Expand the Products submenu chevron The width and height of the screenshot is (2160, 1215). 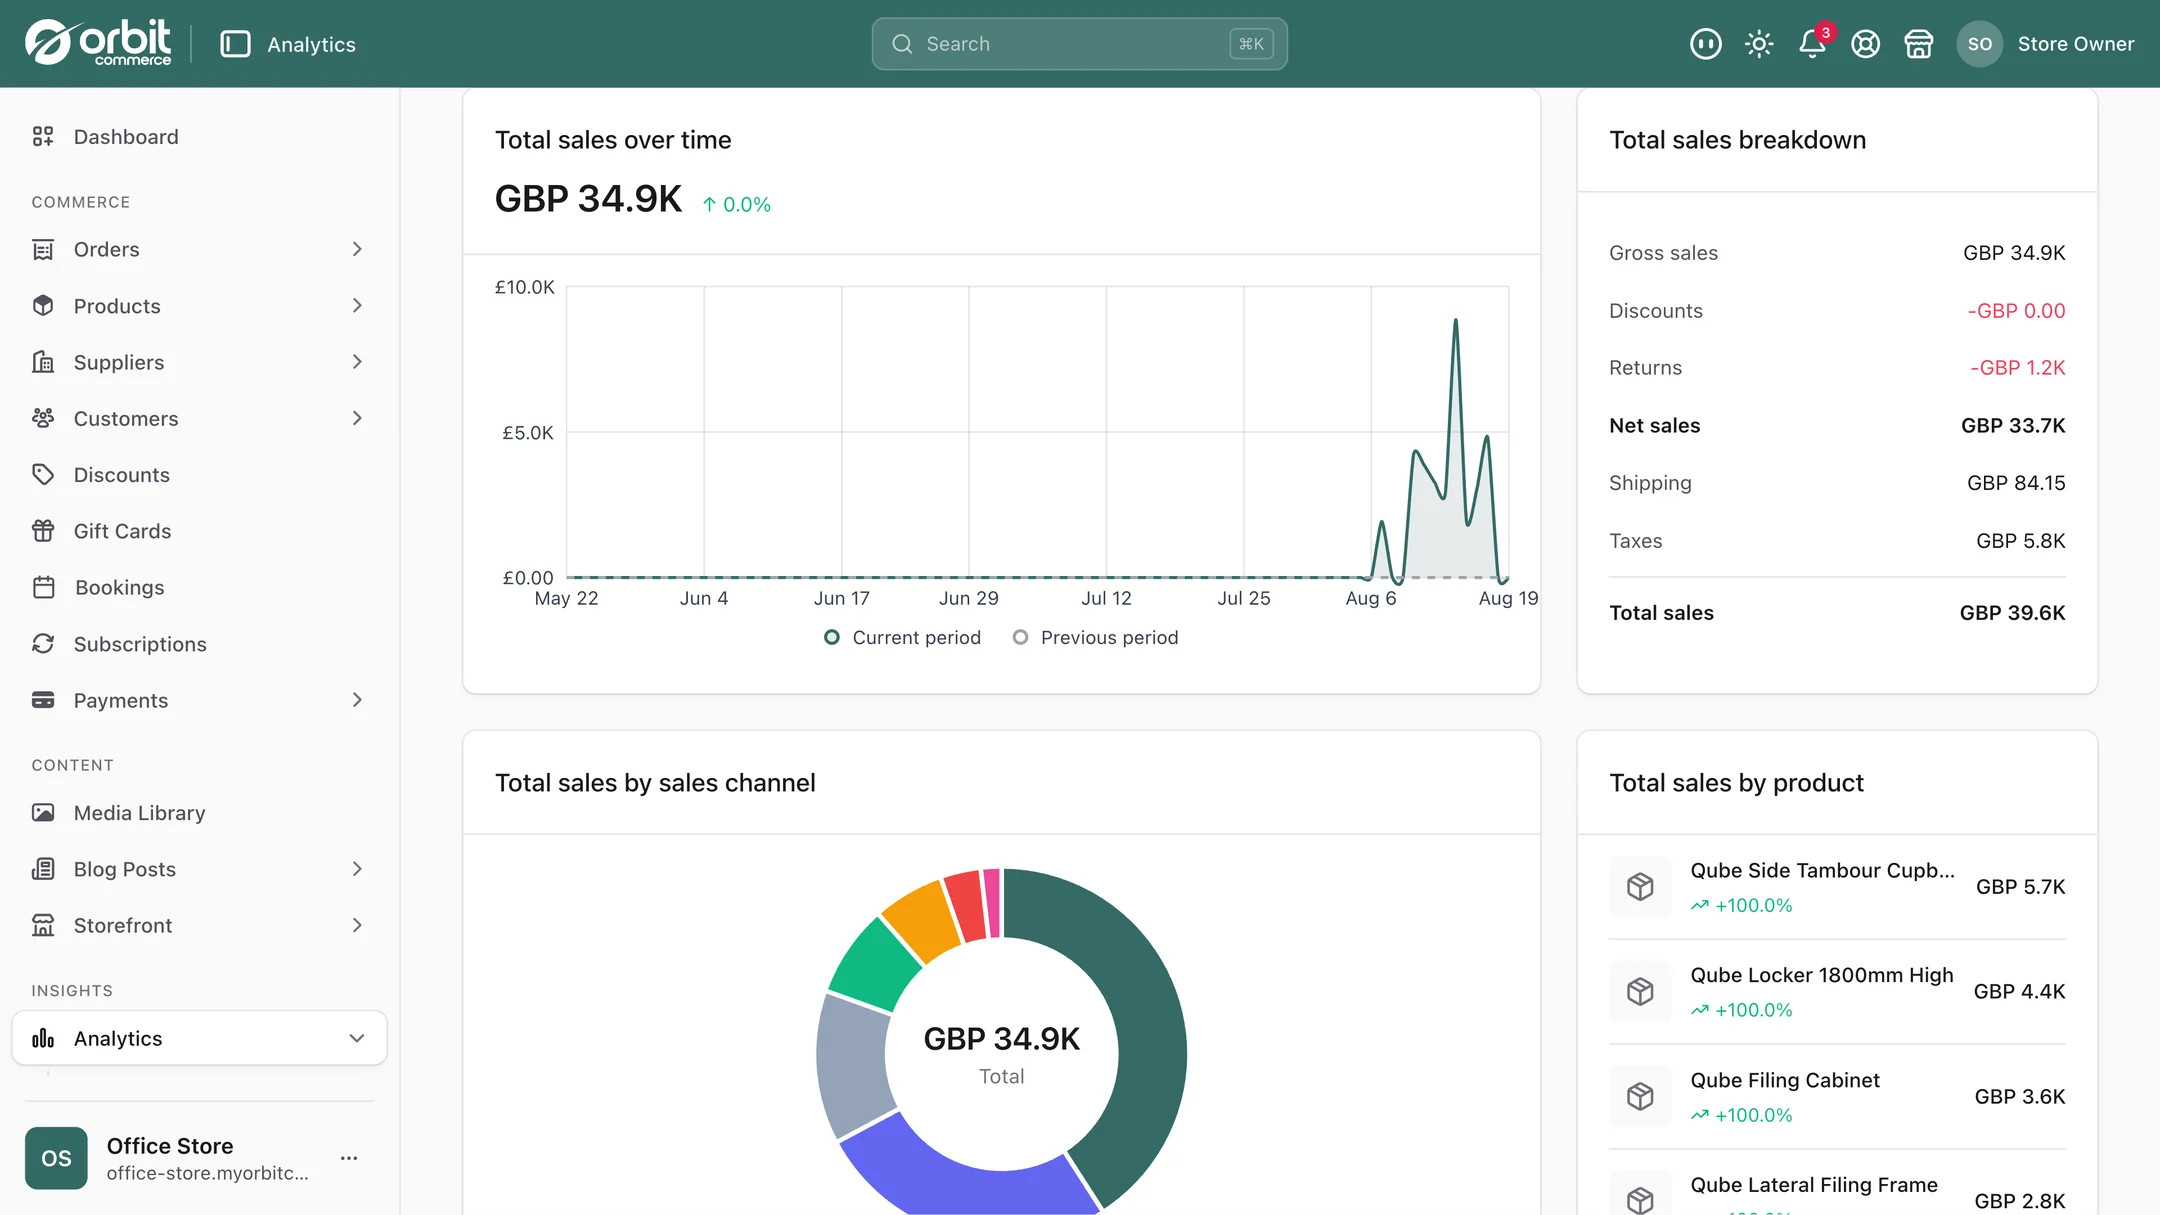[357, 306]
